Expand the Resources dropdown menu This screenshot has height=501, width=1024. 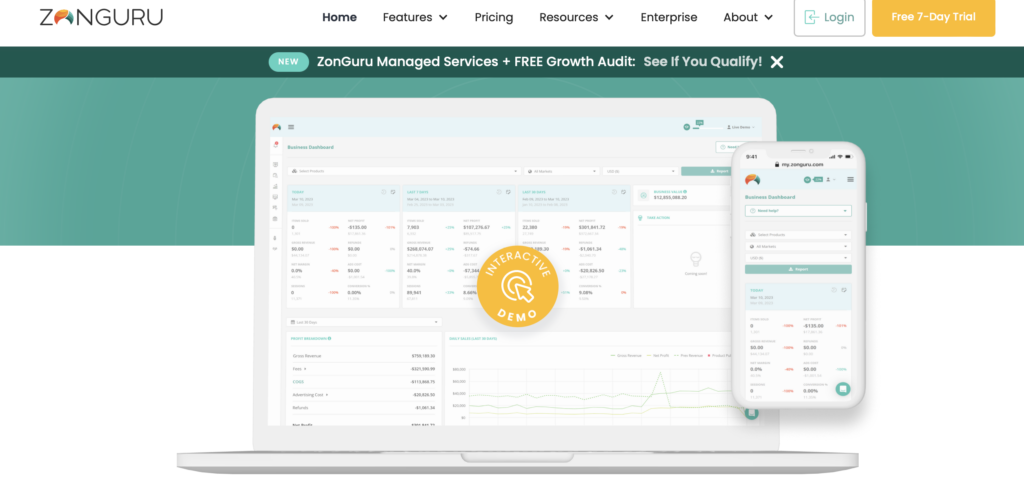click(x=576, y=17)
